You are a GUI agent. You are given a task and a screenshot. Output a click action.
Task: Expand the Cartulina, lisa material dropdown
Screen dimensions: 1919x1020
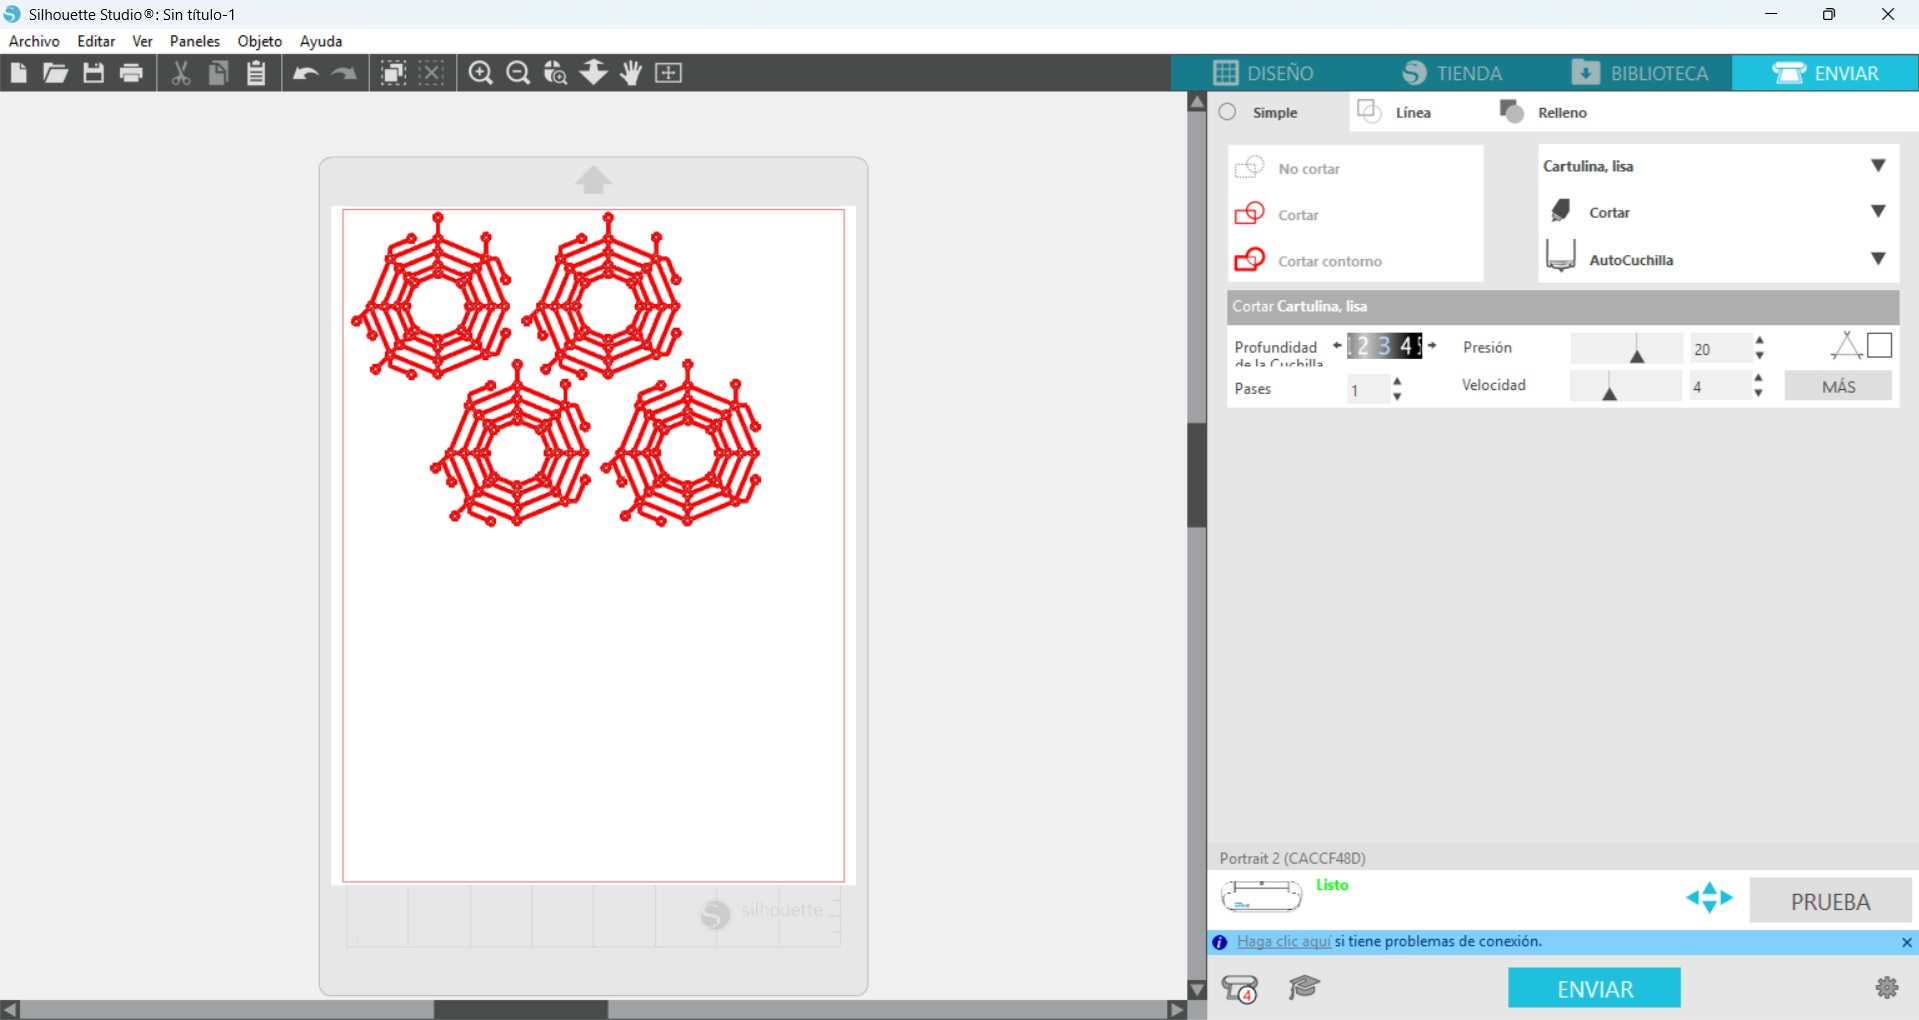1877,166
